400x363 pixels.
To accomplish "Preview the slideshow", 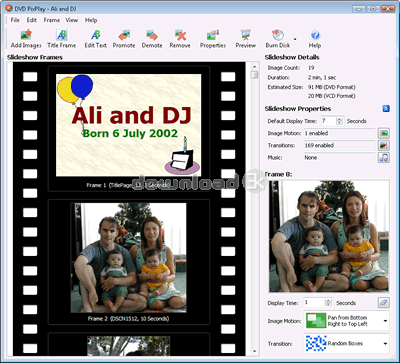I will pos(246,39).
